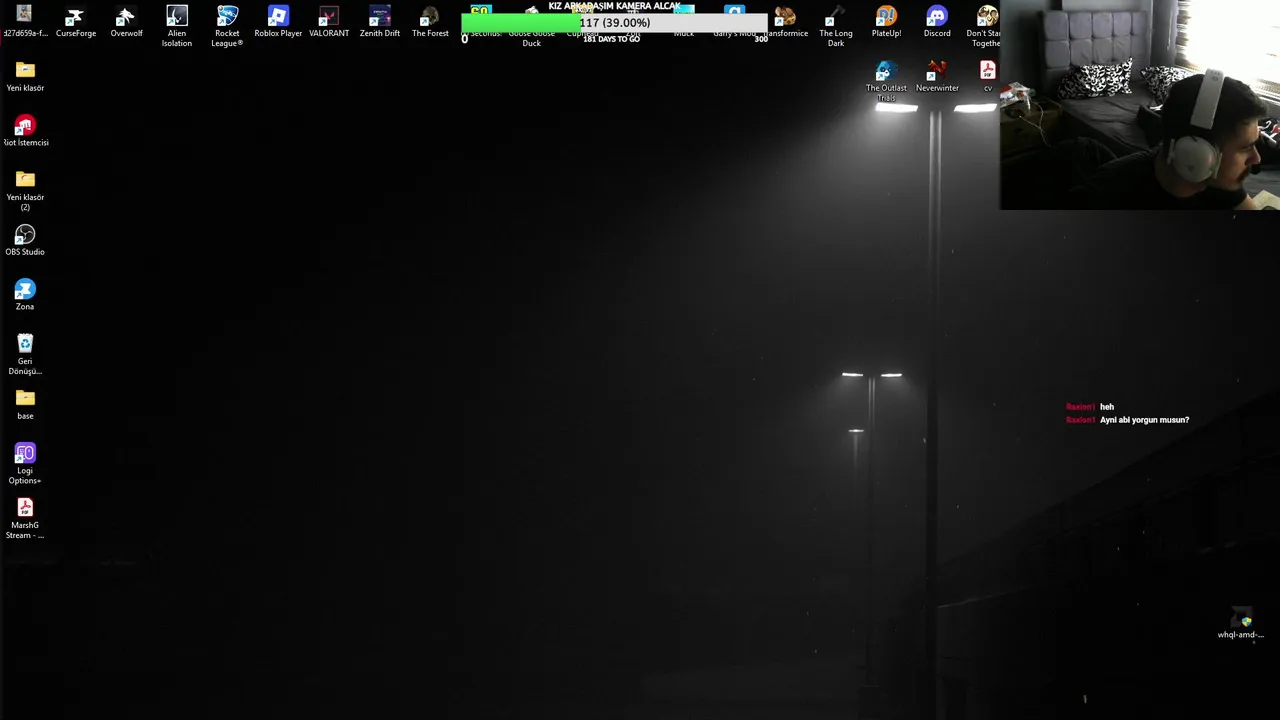
Task: Select the Transformice desktop icon
Action: coord(786,22)
